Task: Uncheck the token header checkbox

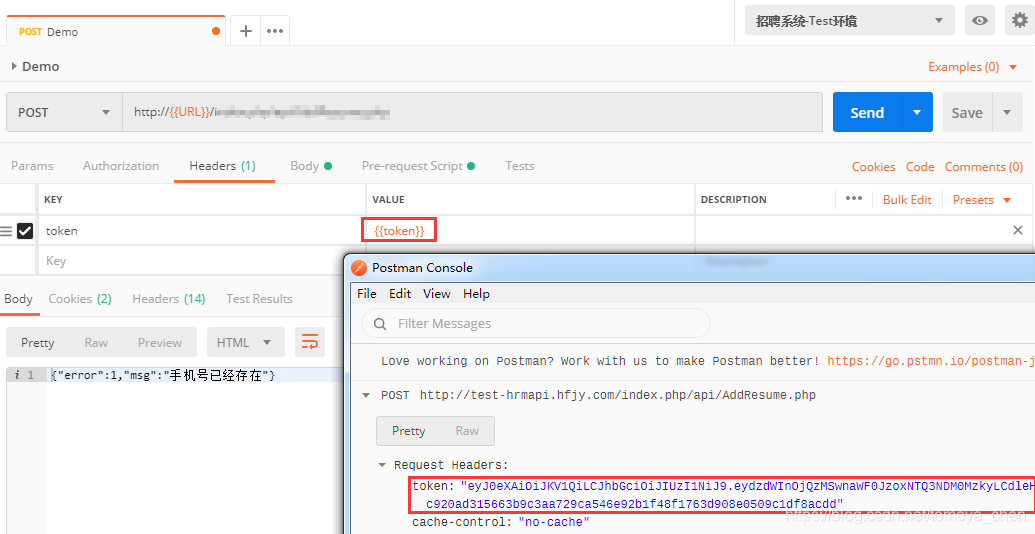Action: coord(25,231)
